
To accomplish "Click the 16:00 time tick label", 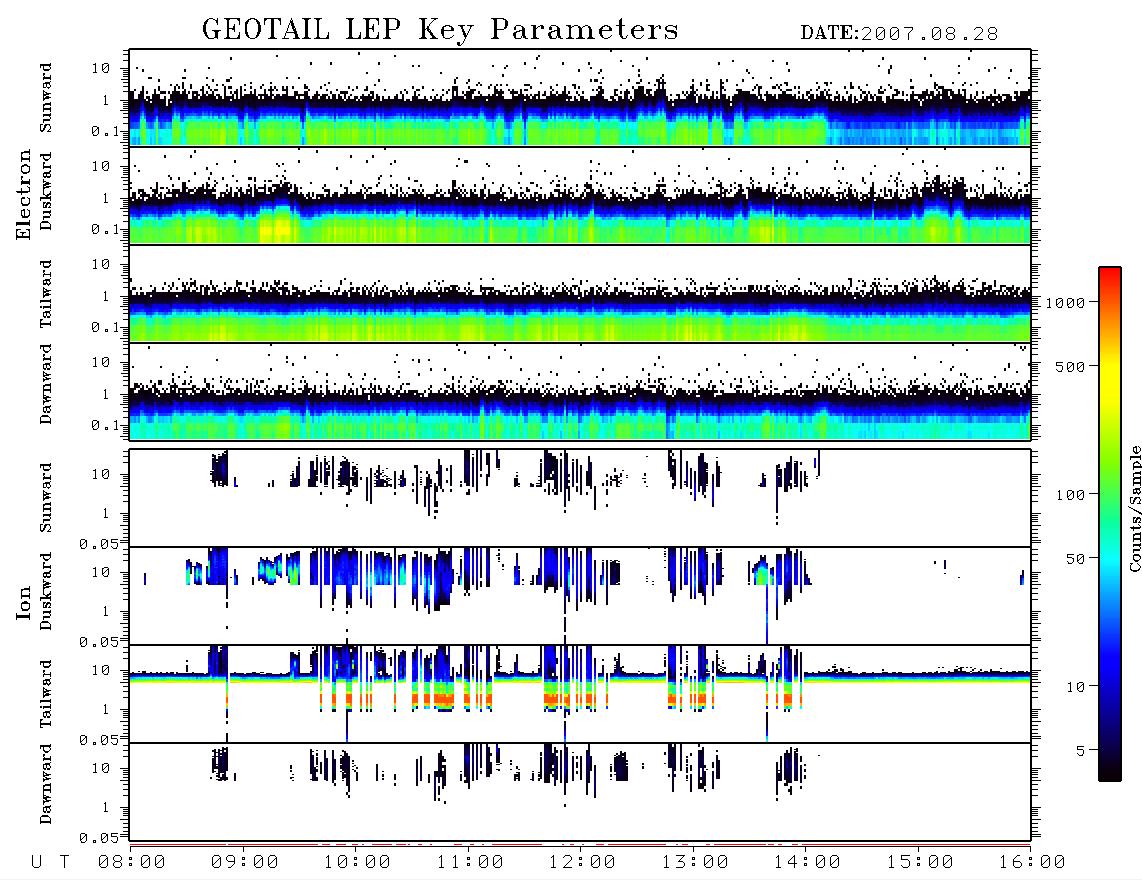I will coord(1032,862).
